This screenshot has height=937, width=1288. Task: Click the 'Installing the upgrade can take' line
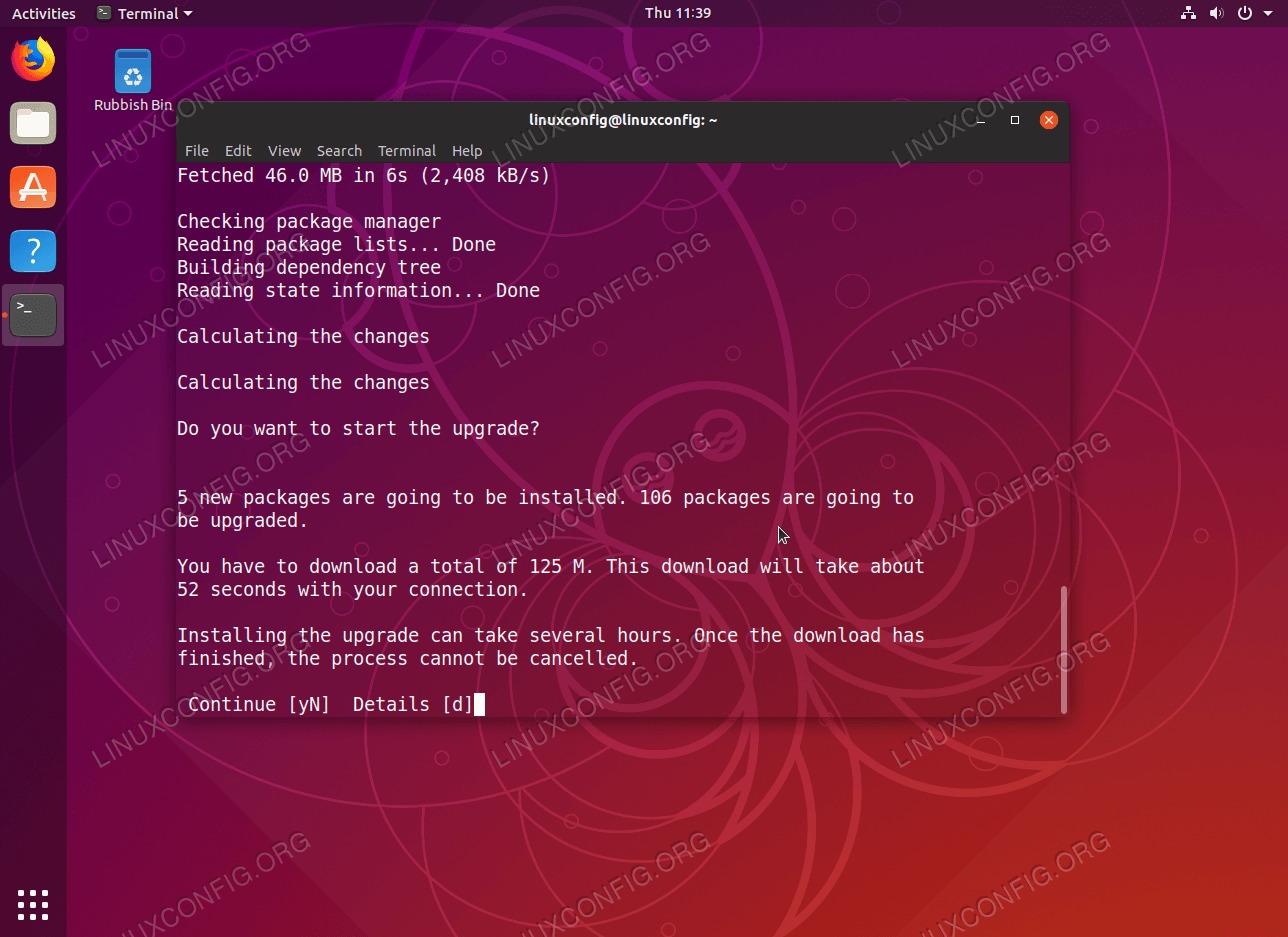[x=551, y=635]
